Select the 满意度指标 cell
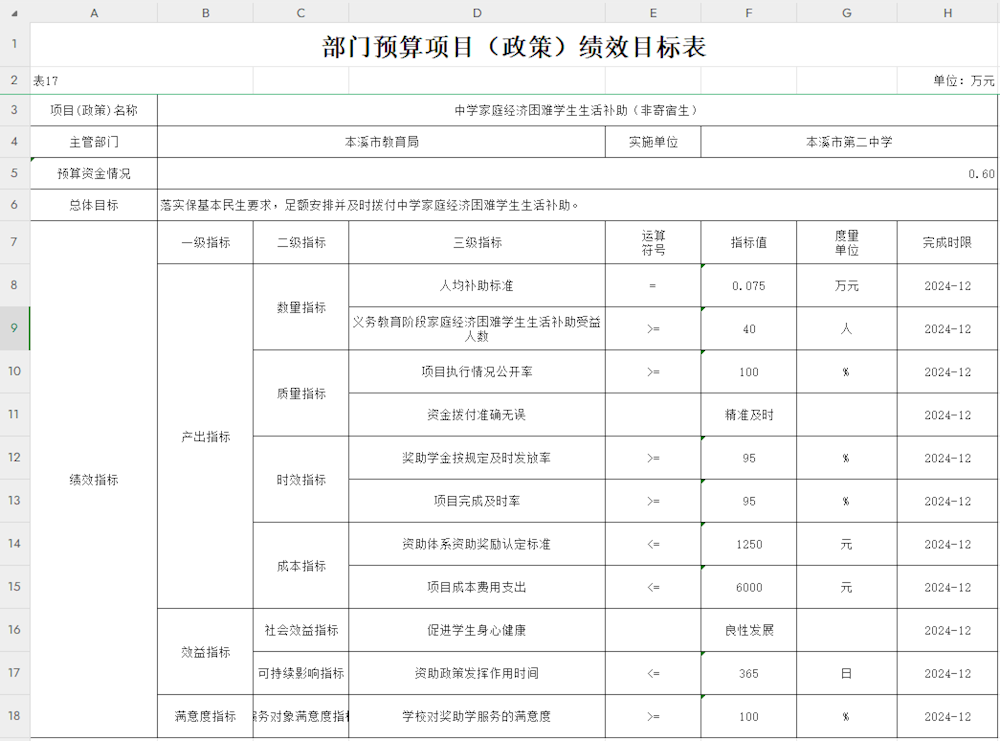The height and width of the screenshot is (741, 1000). [x=205, y=716]
